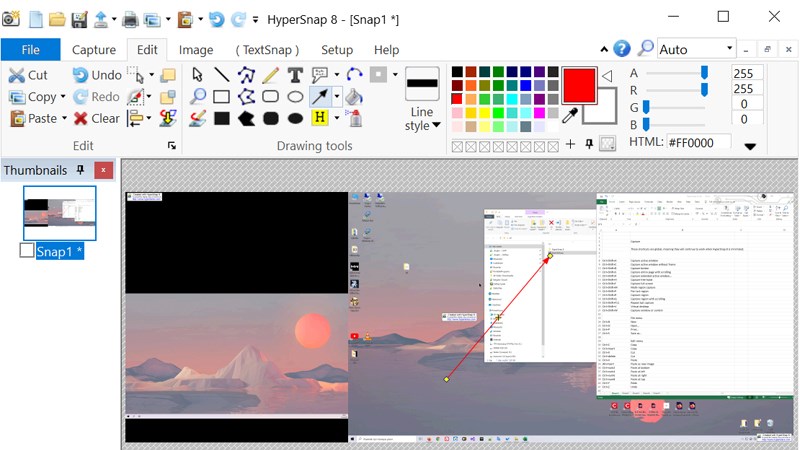The width and height of the screenshot is (800, 450).
Task: Select the Text tool in Drawing tools
Action: point(295,75)
